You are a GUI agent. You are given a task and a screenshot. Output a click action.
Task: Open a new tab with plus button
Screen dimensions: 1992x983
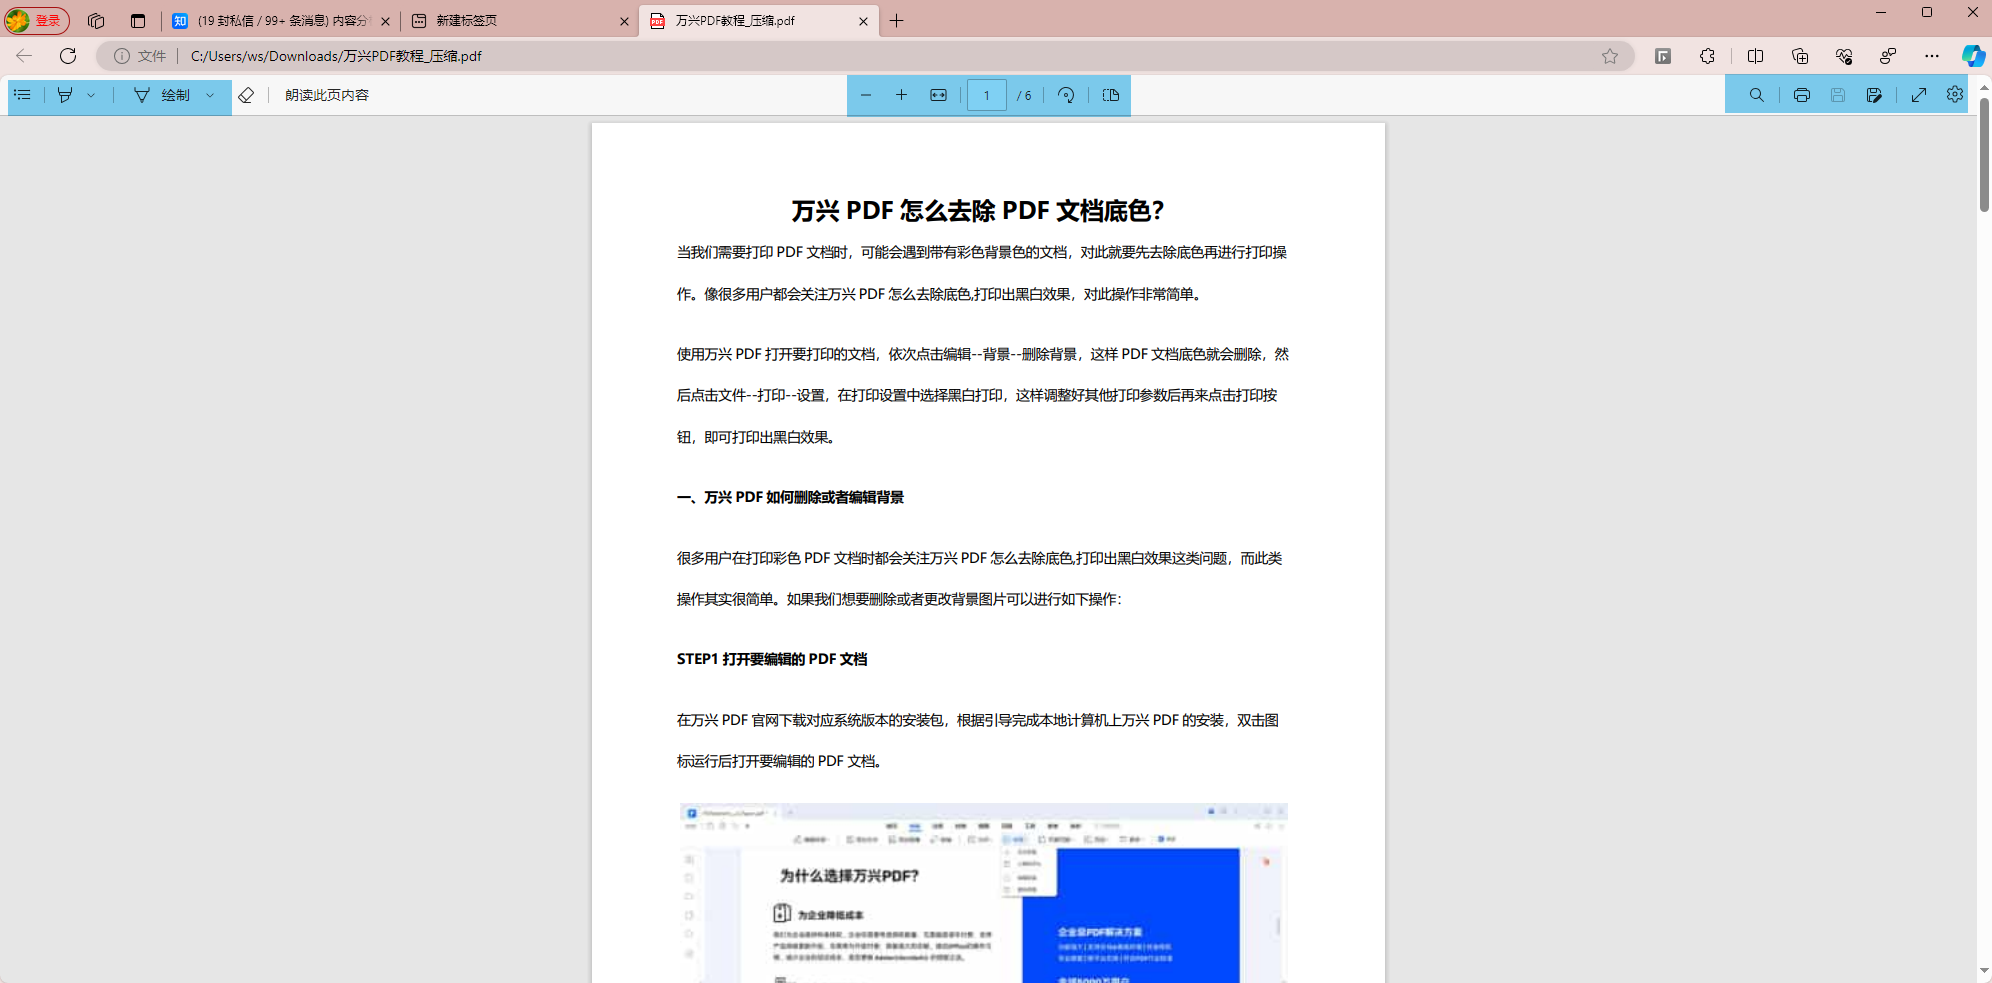point(897,21)
